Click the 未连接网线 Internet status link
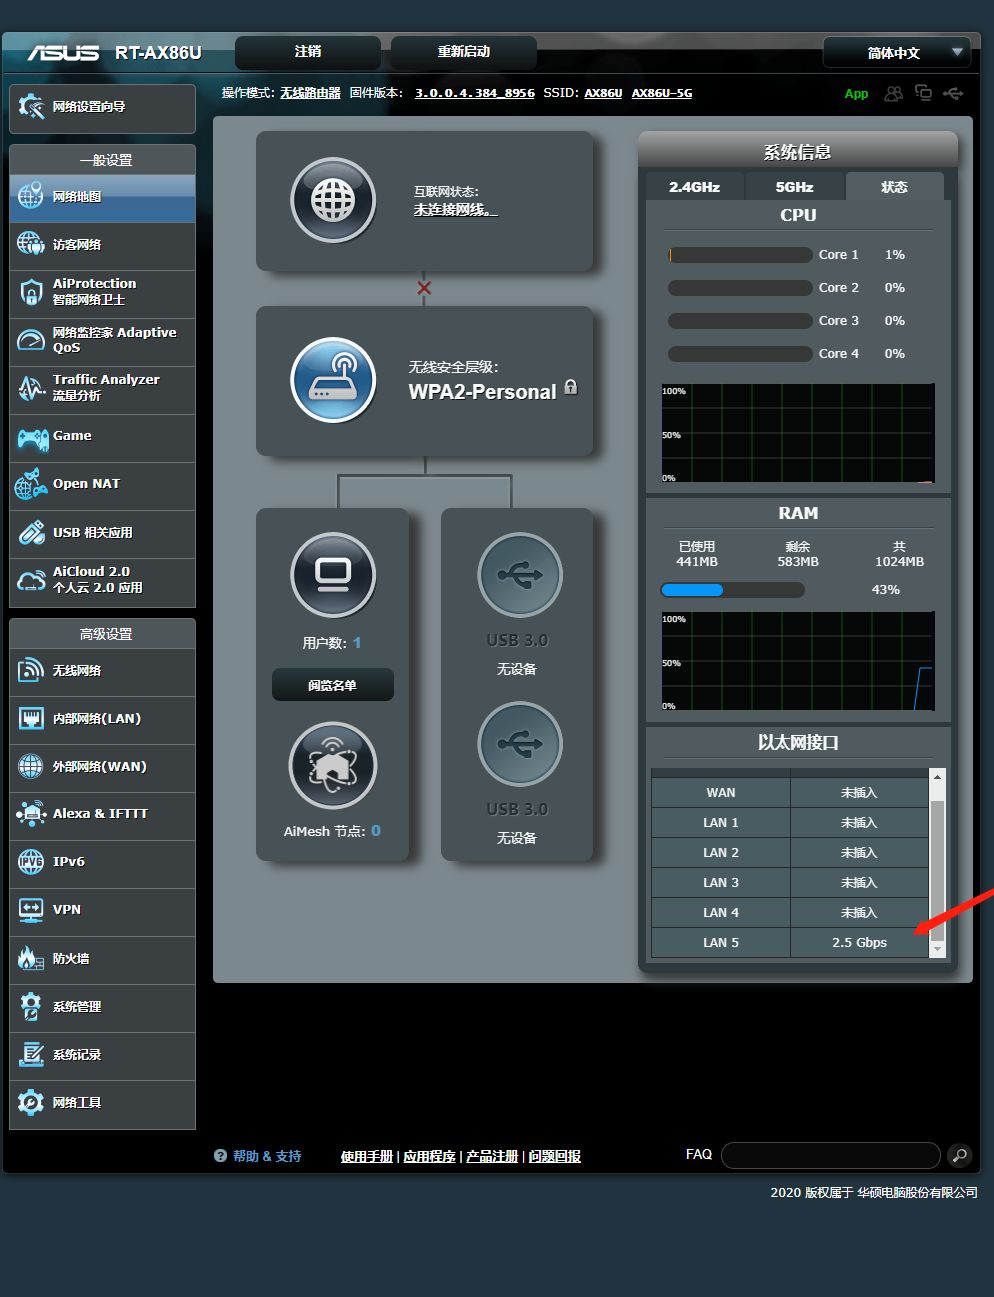Image resolution: width=994 pixels, height=1297 pixels. 455,210
